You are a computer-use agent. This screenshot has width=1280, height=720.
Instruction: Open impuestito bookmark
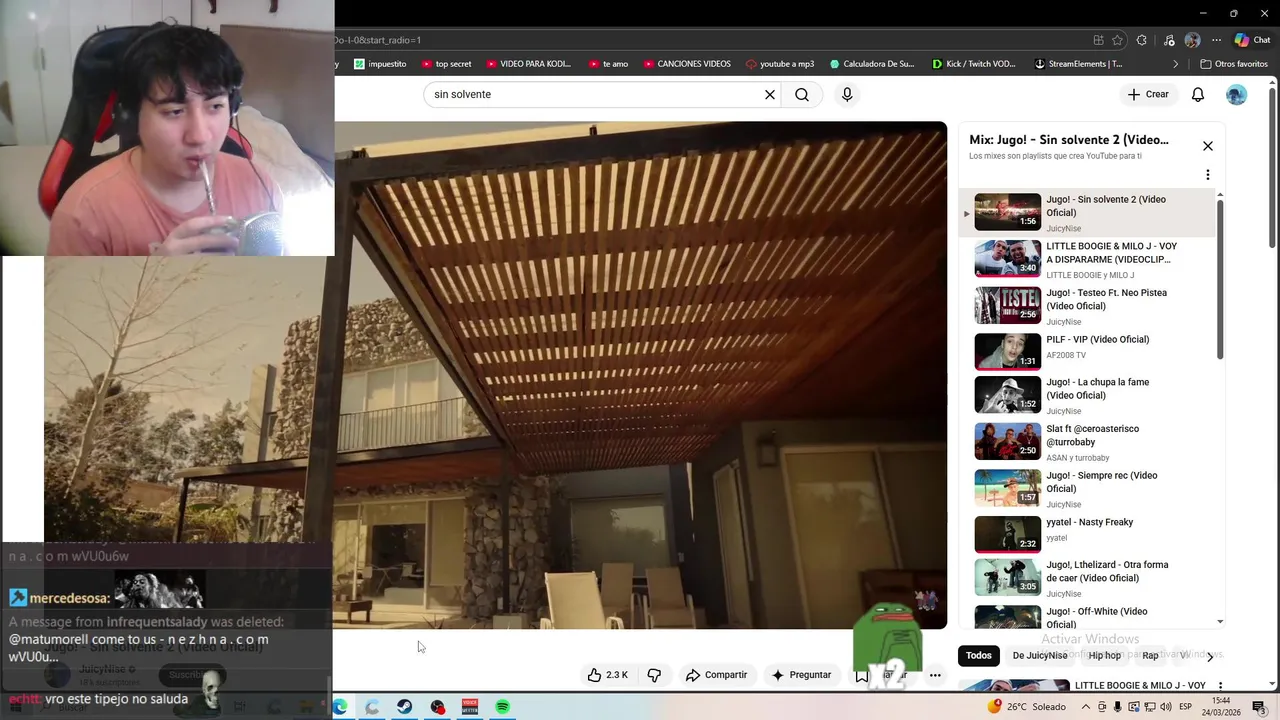pos(380,64)
